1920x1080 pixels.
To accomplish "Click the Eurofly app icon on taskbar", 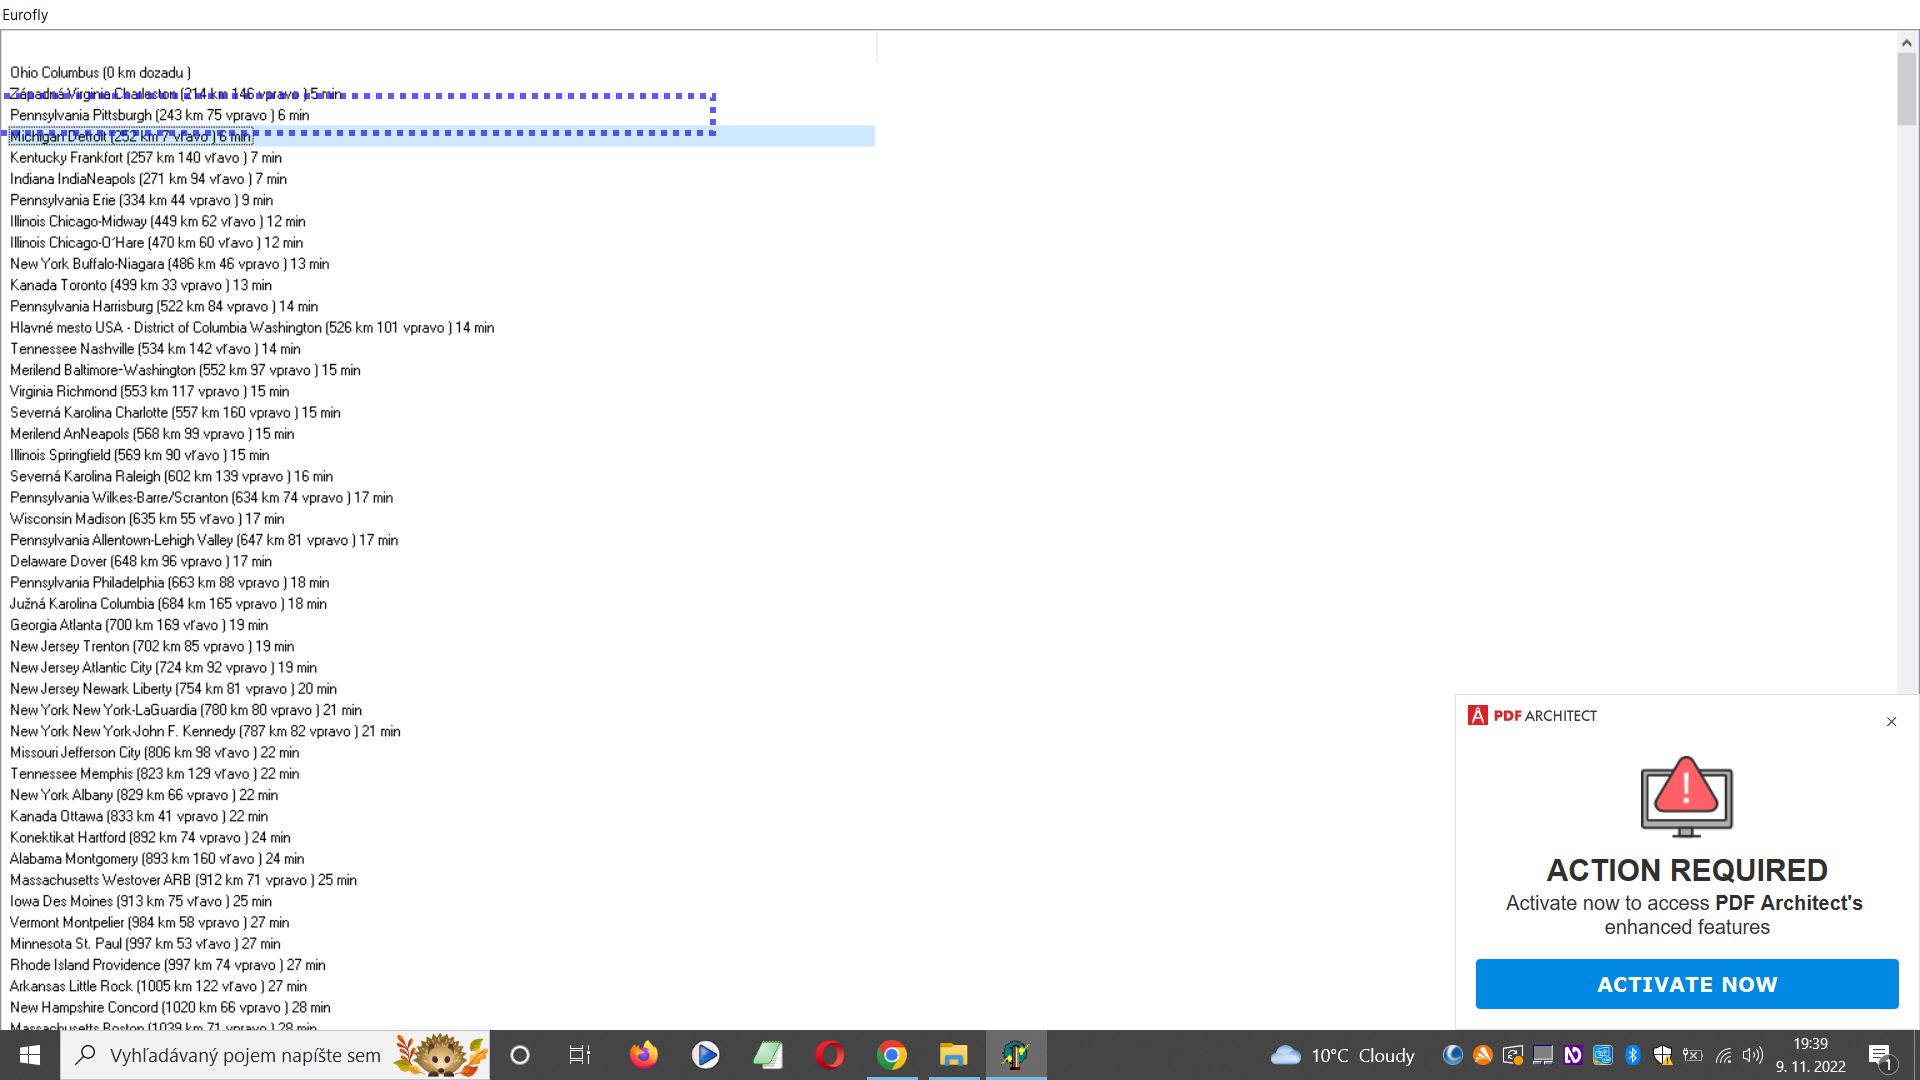I will 1016,1055.
